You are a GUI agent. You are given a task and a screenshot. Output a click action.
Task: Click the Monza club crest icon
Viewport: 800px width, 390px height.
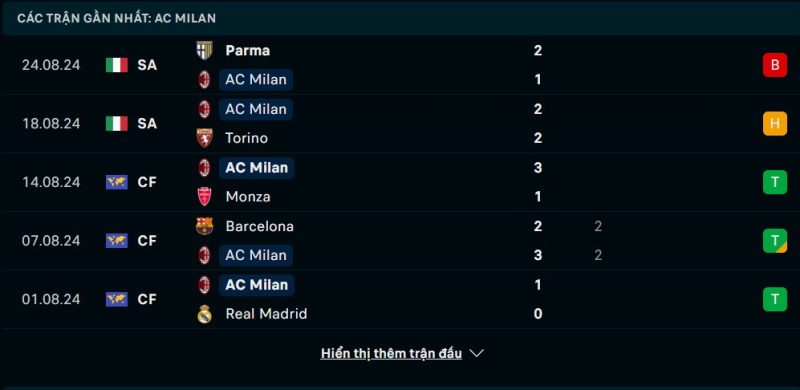[204, 197]
